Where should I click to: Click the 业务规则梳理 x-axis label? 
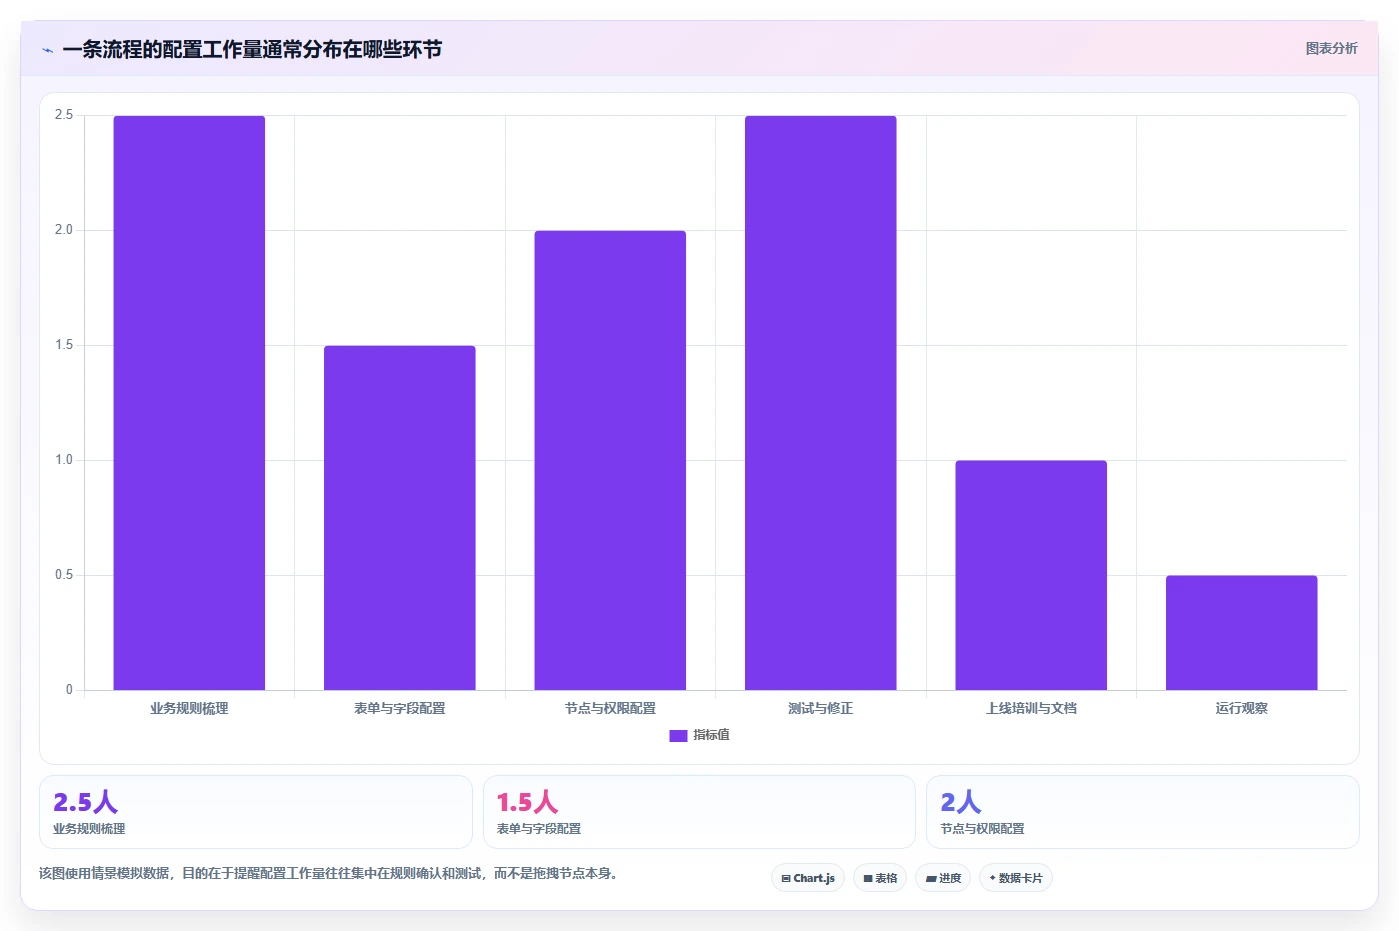point(189,708)
